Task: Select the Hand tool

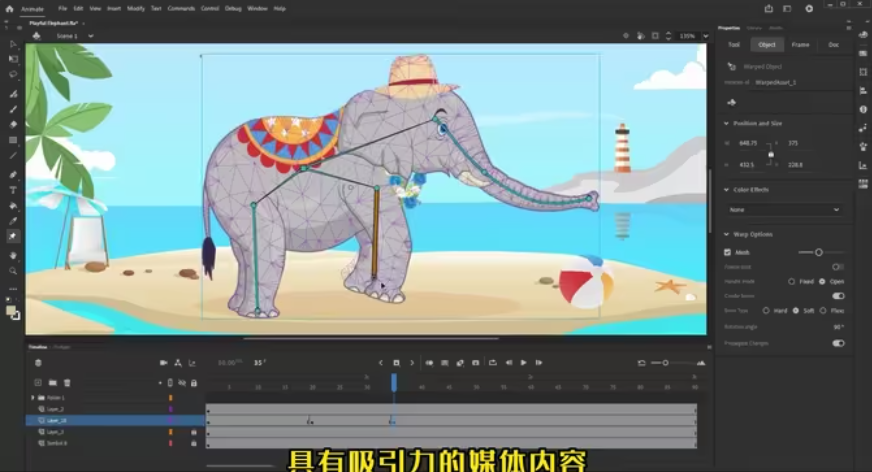Action: tap(13, 255)
